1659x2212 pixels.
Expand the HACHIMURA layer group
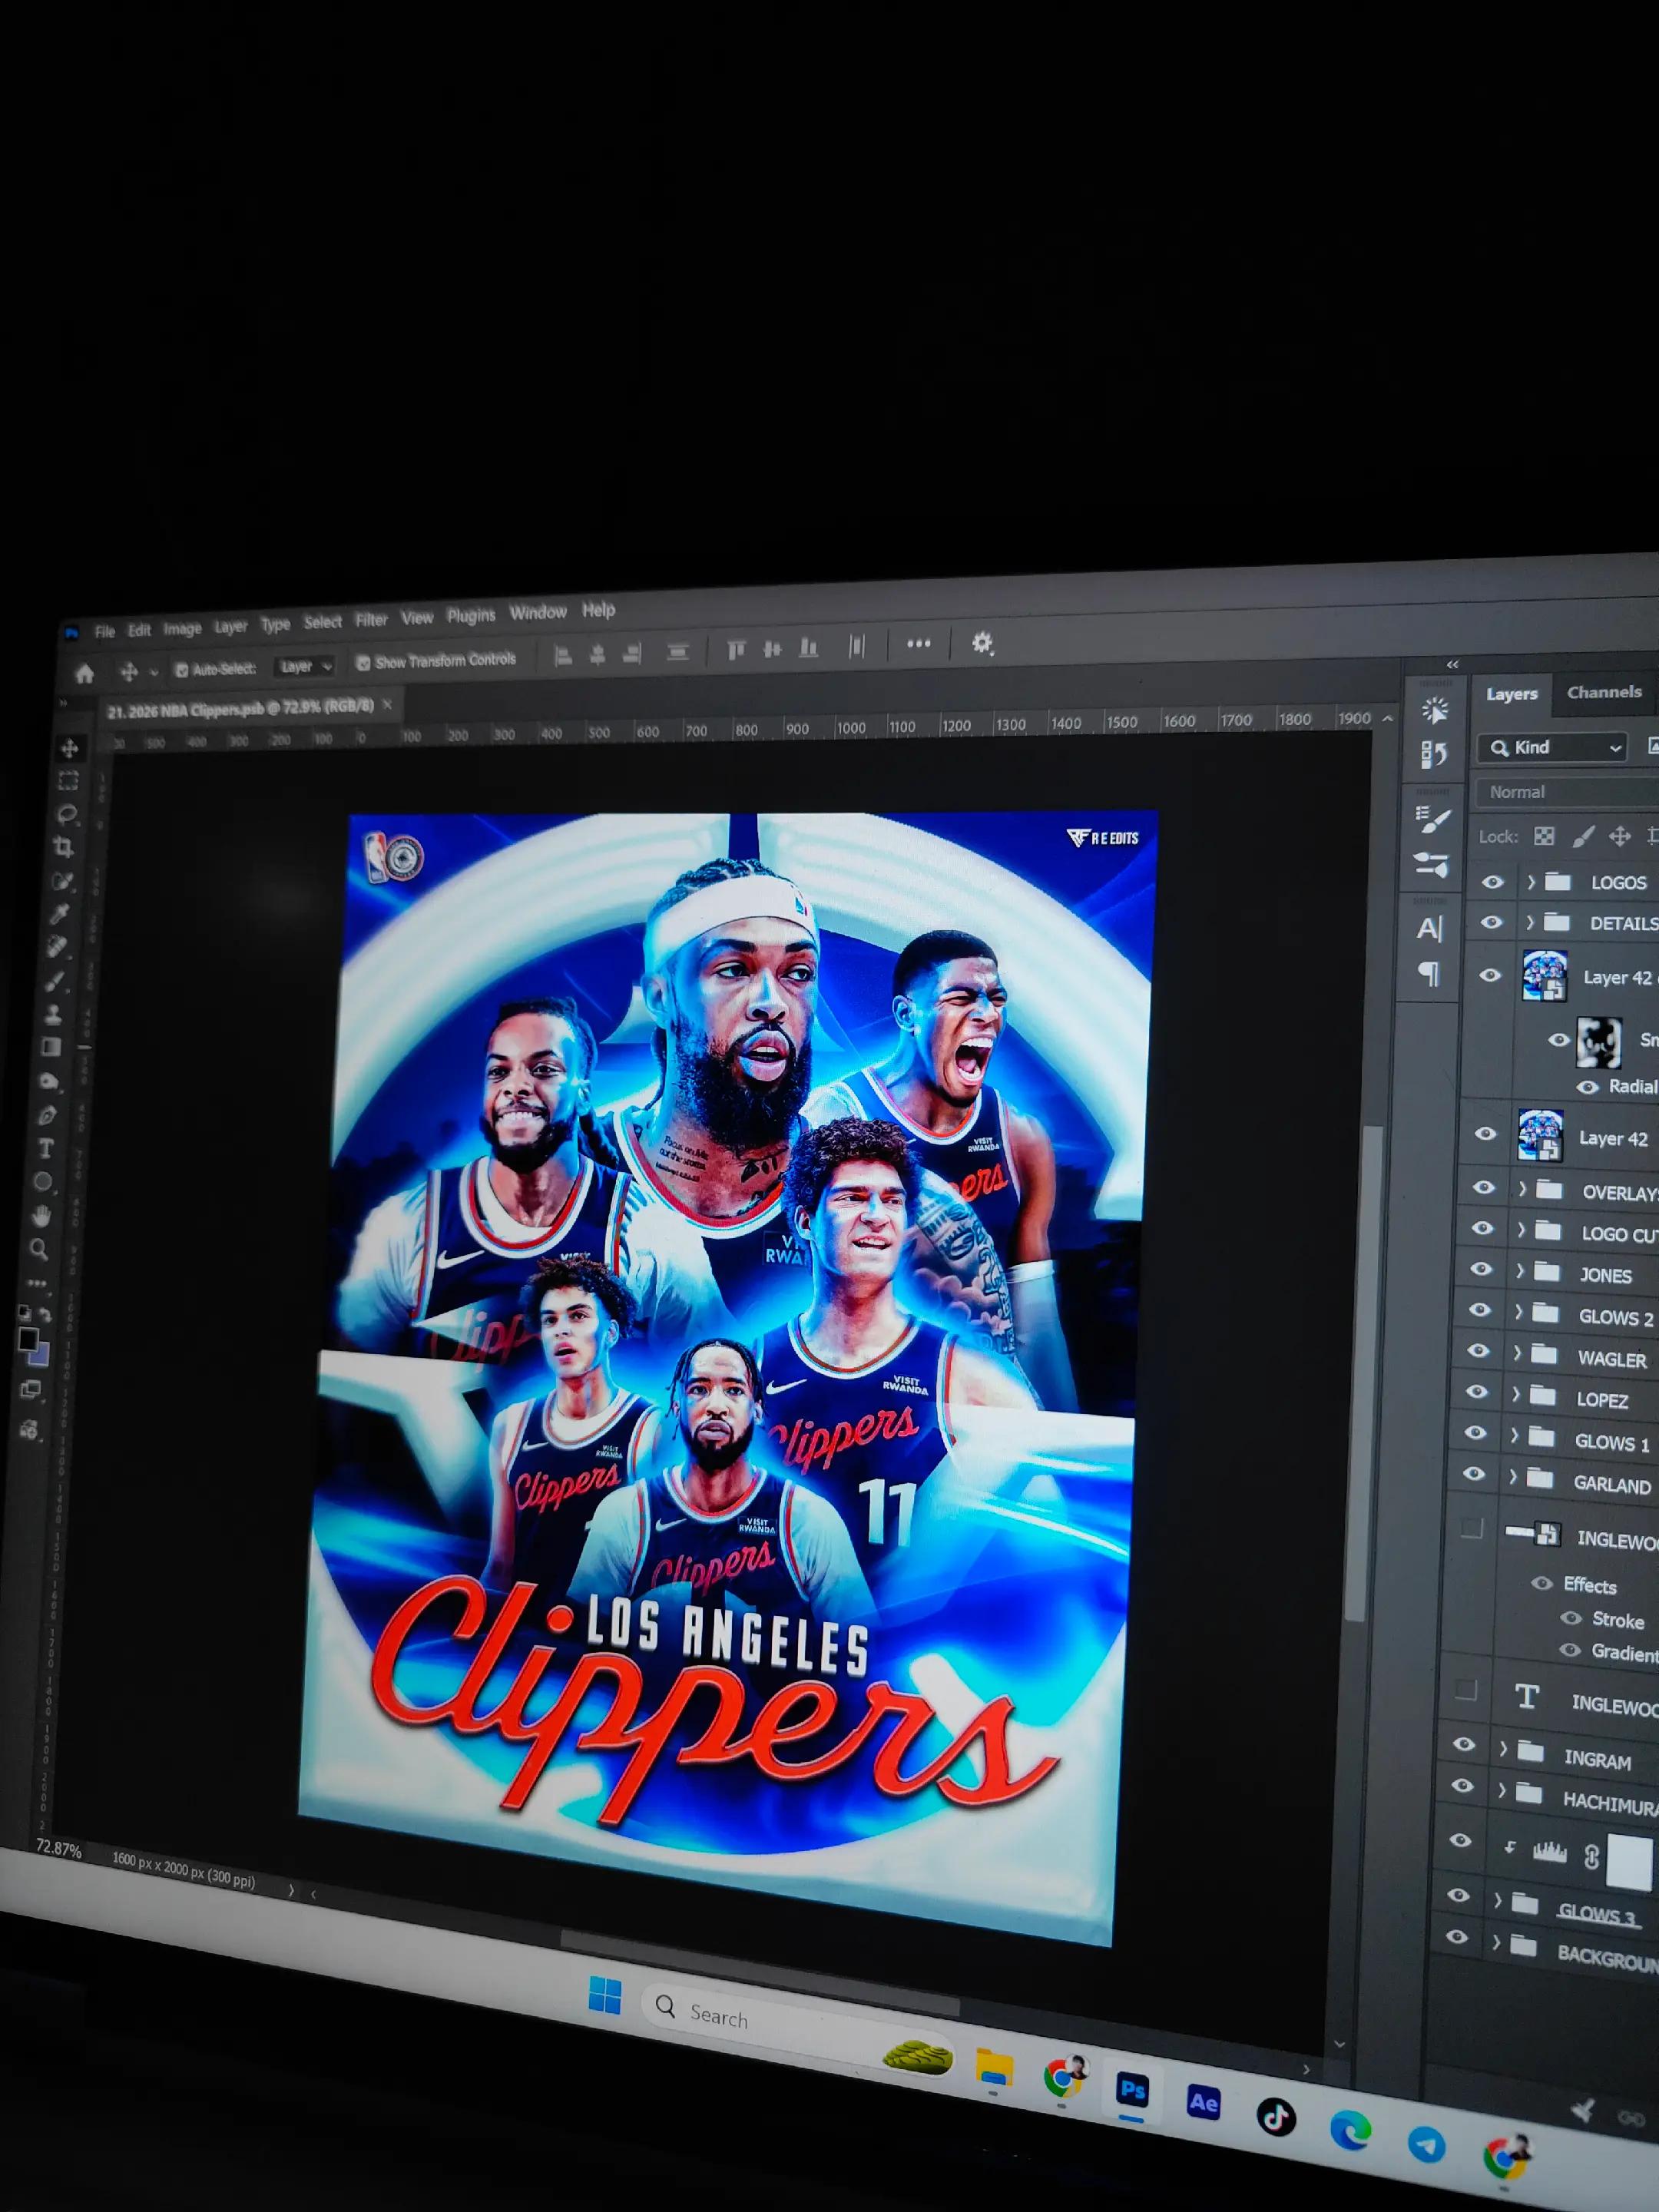(x=1501, y=1791)
